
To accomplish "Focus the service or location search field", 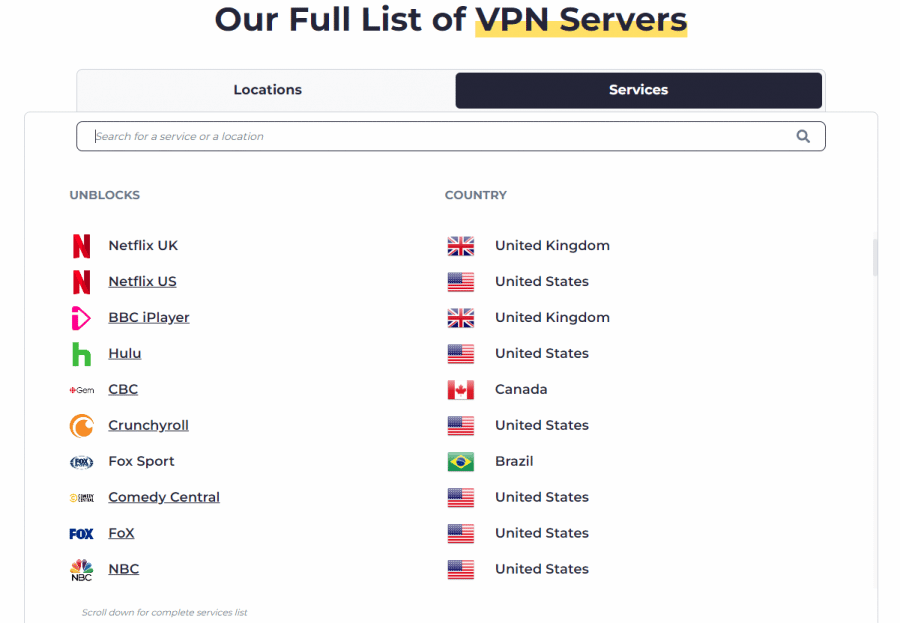I will [451, 136].
